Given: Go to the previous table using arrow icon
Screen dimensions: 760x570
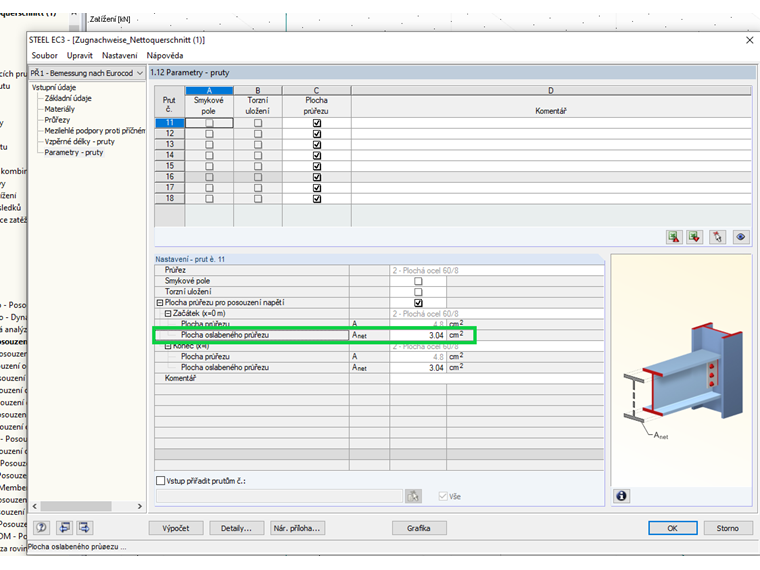Looking at the screenshot, I should [64, 527].
